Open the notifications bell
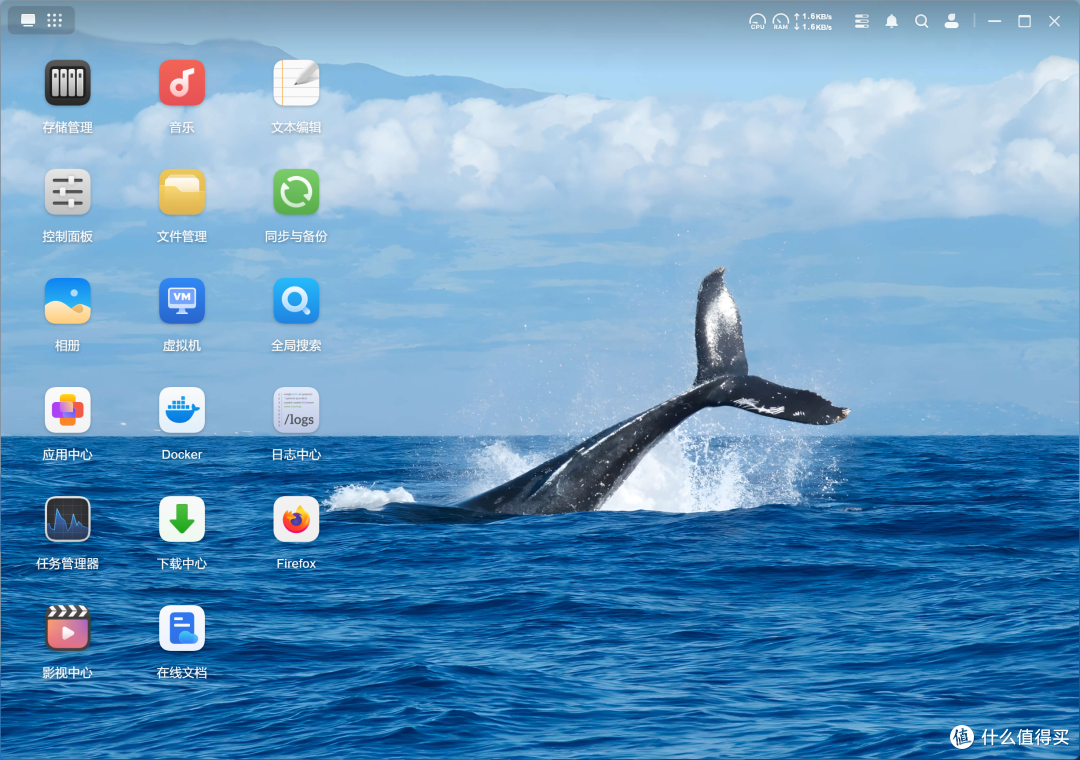 tap(891, 21)
